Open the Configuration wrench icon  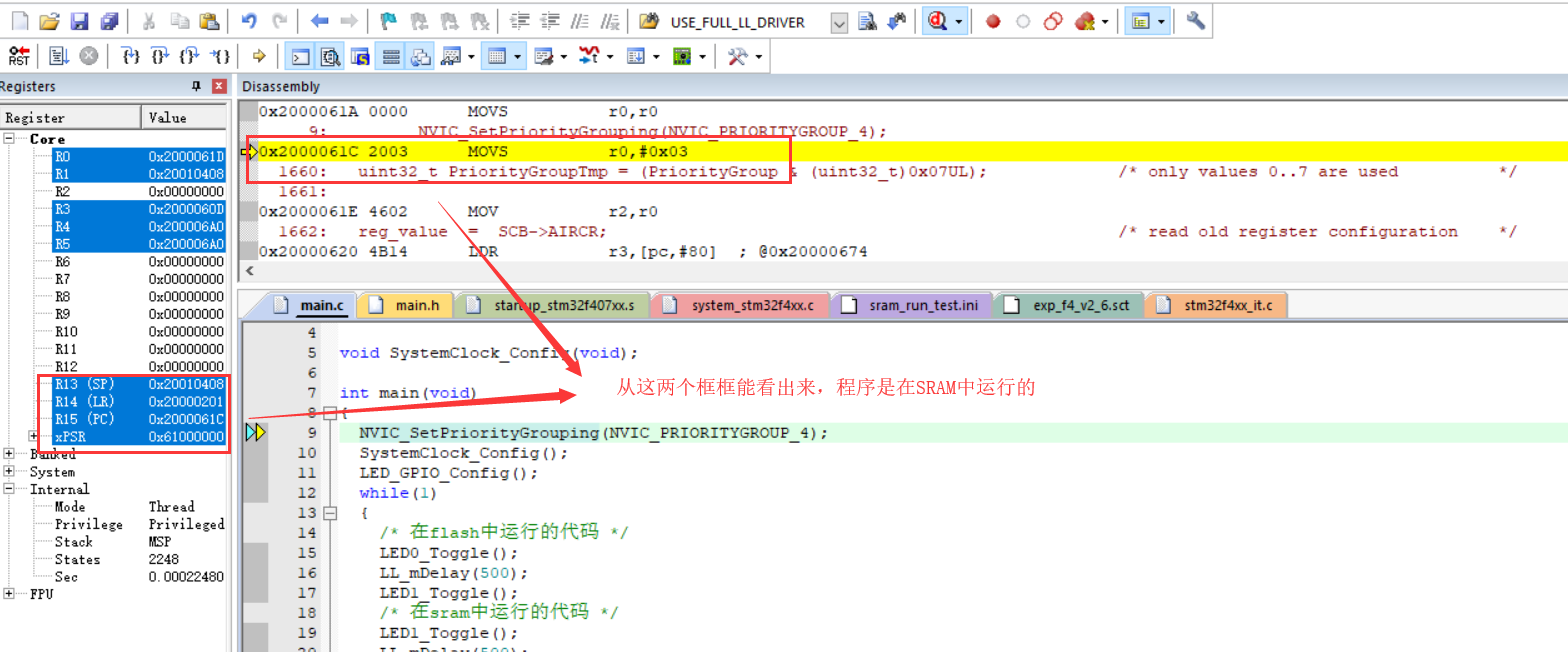pos(1195,21)
